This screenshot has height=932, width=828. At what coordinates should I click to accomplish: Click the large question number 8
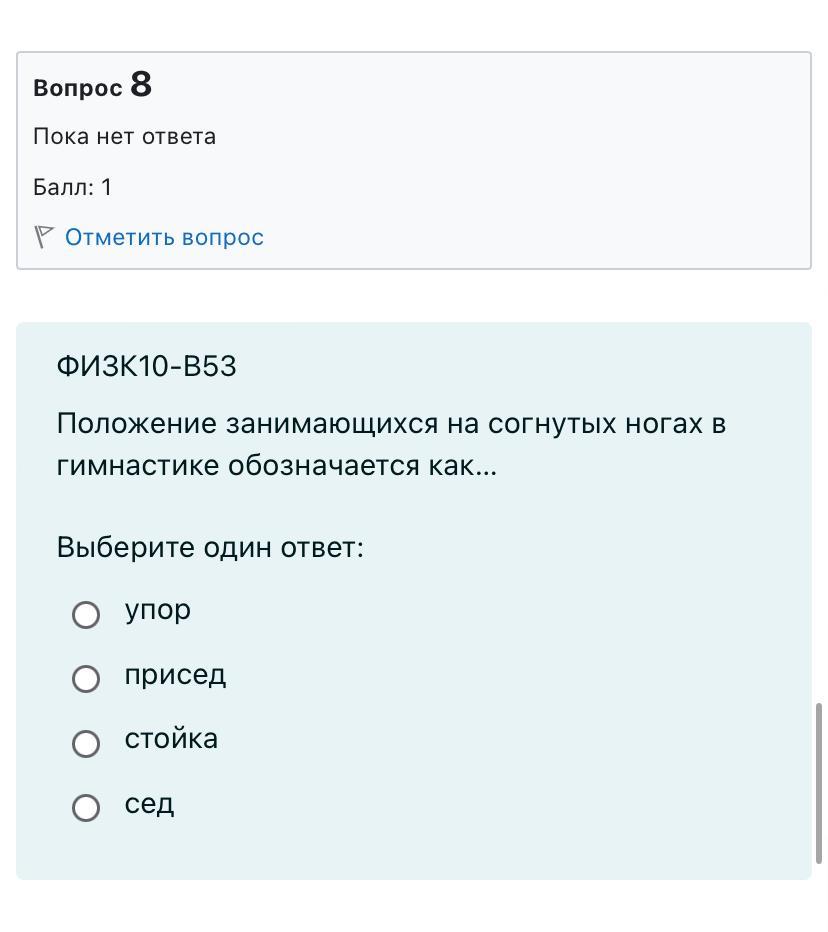(x=141, y=84)
